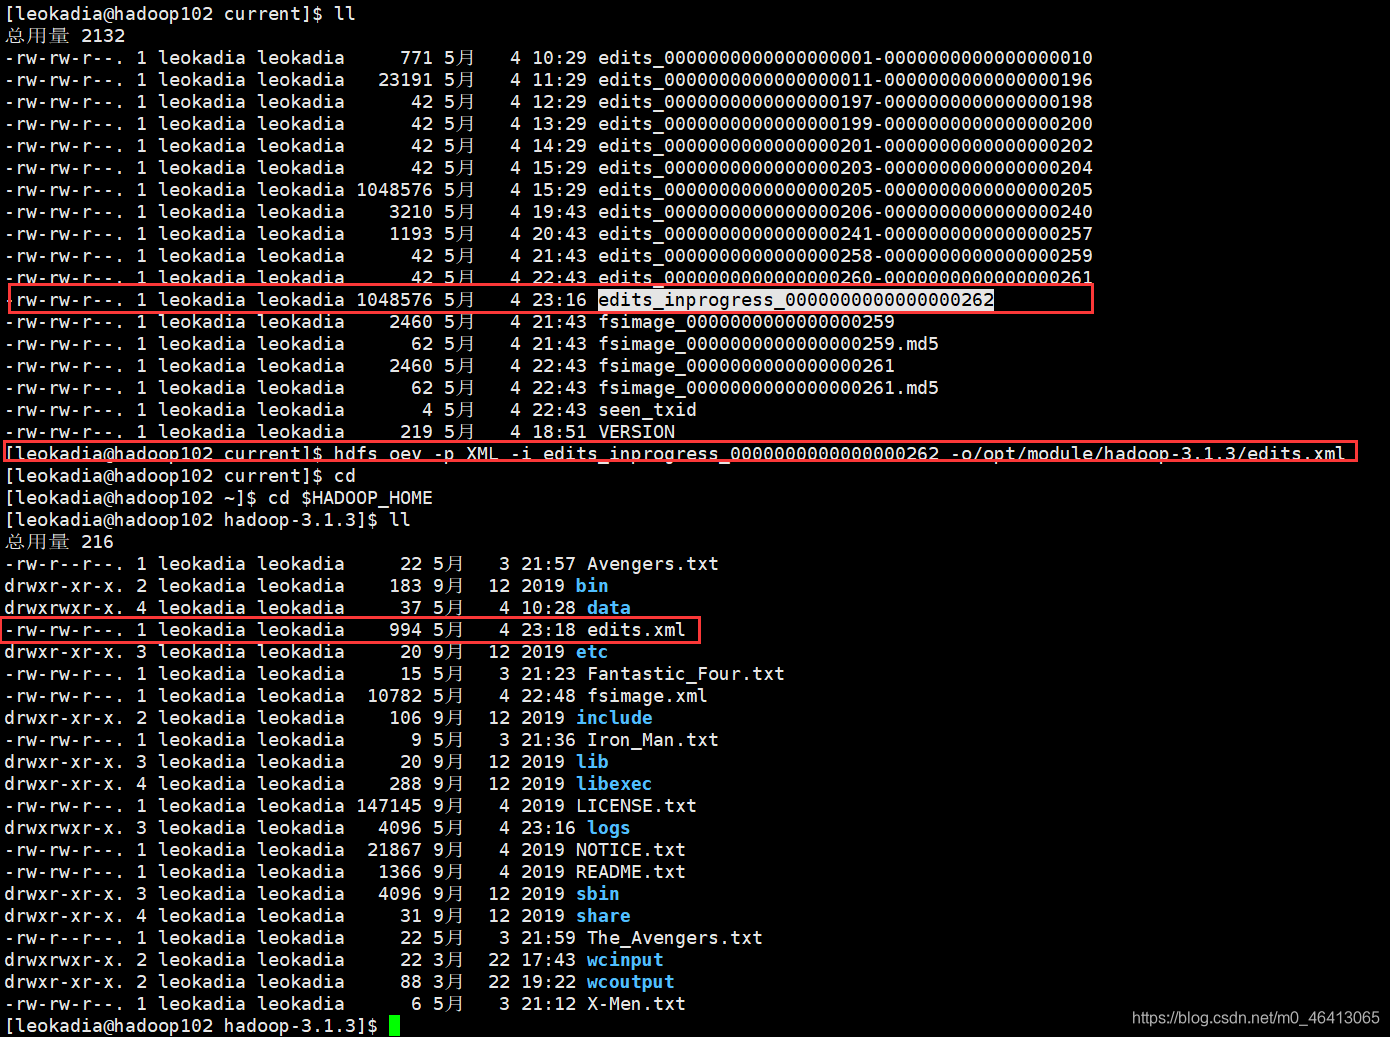This screenshot has height=1037, width=1390.
Task: Click edits file ending in 0000000000000000200
Action: click(x=845, y=124)
